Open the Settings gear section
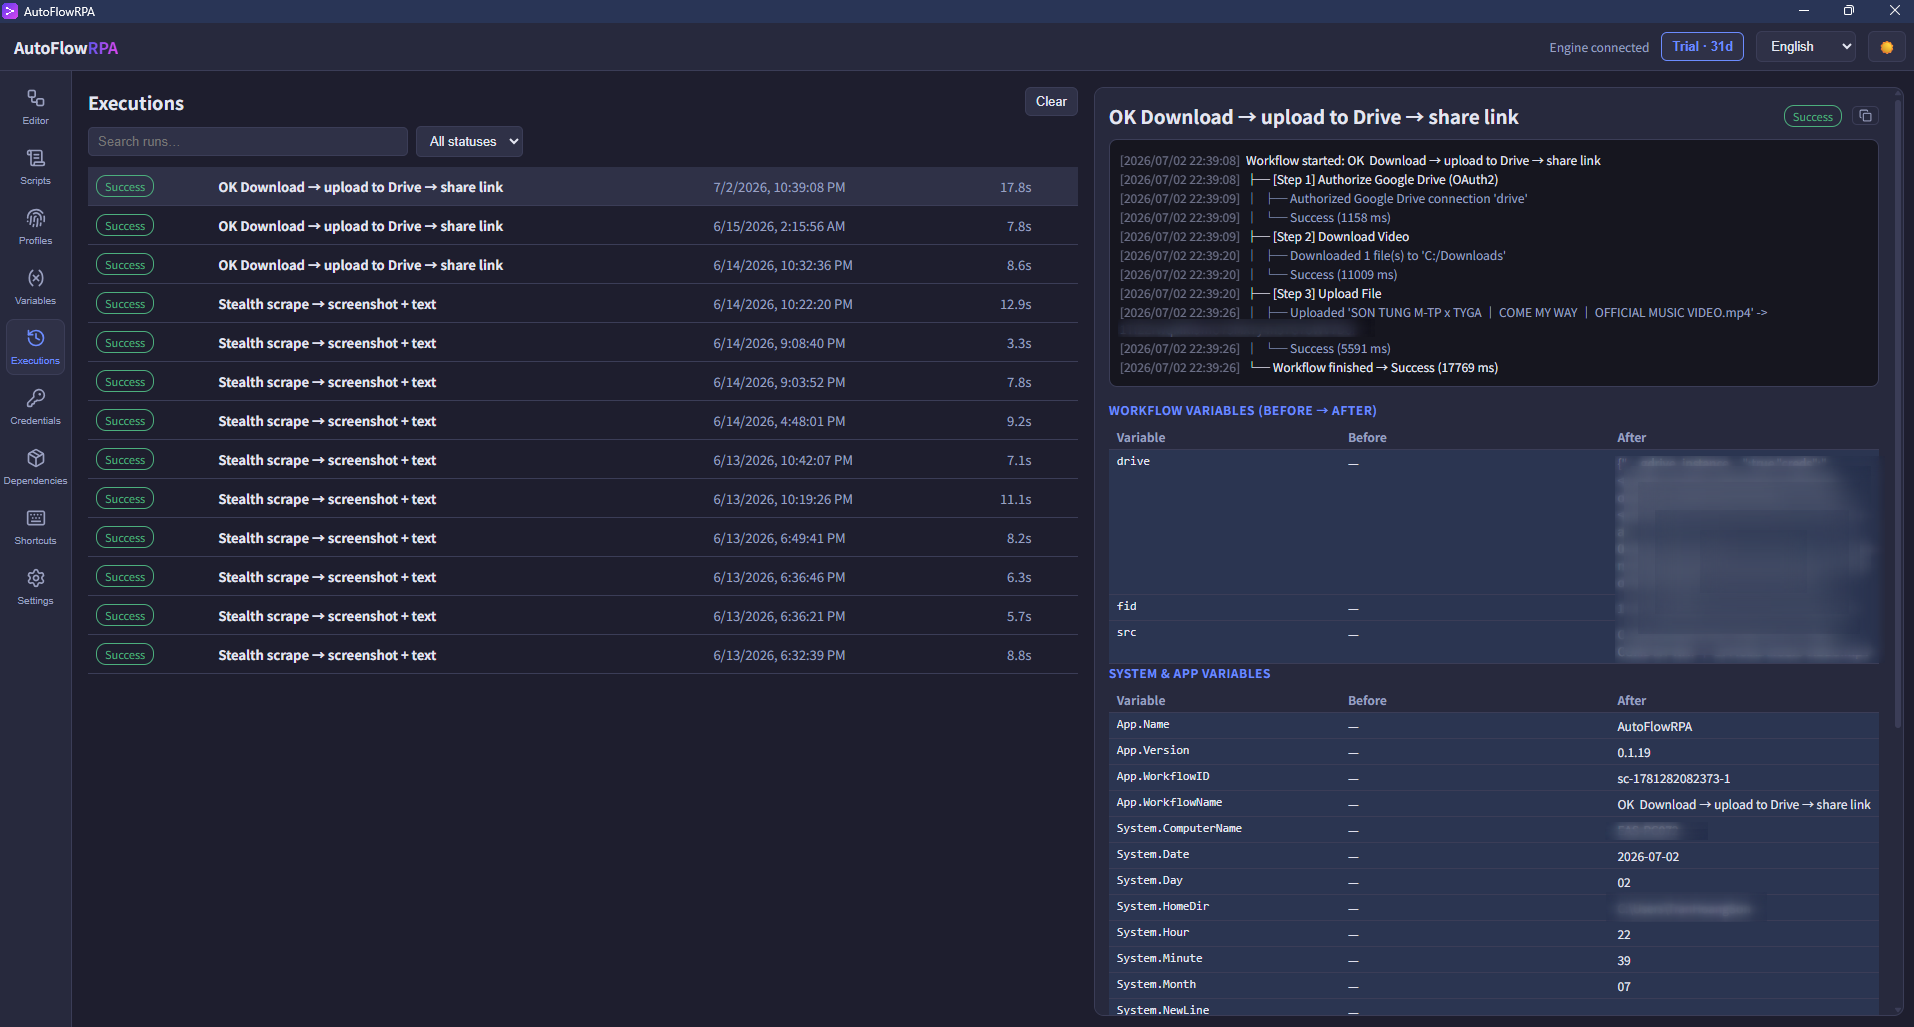 coord(35,587)
